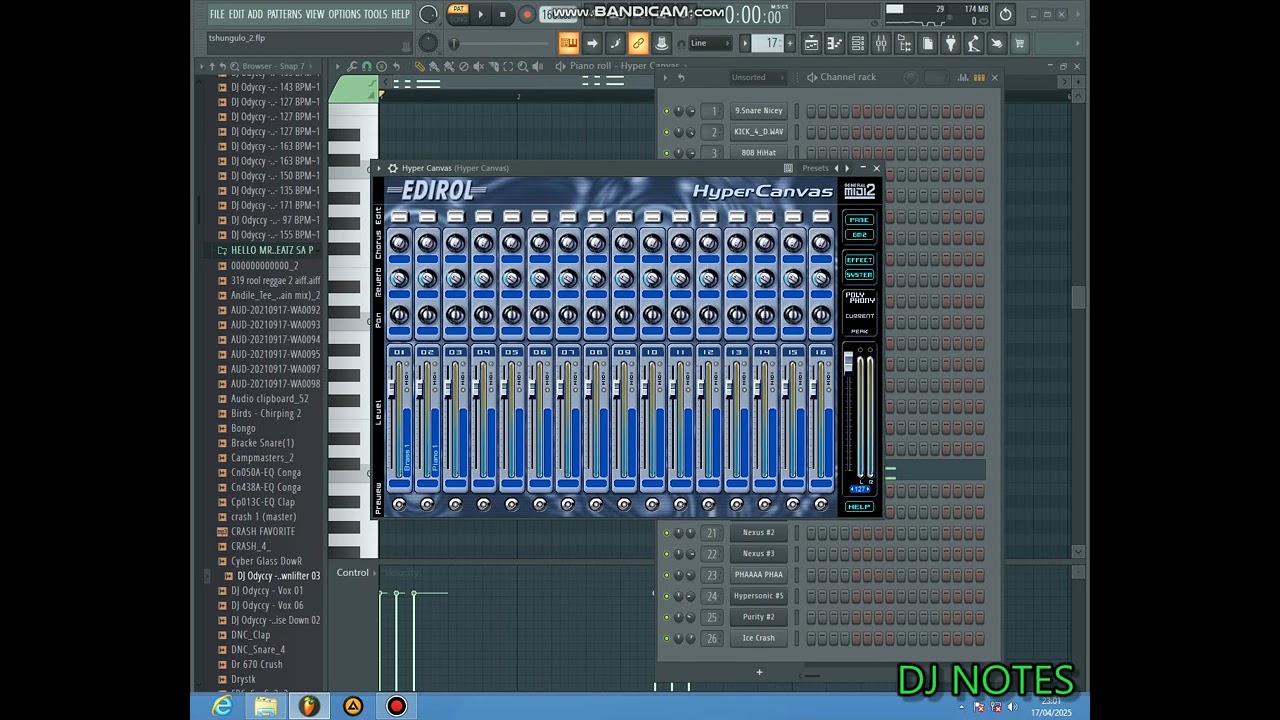Toggle the highlighted link icon in toolbar
The width and height of the screenshot is (1280, 720).
pos(638,43)
